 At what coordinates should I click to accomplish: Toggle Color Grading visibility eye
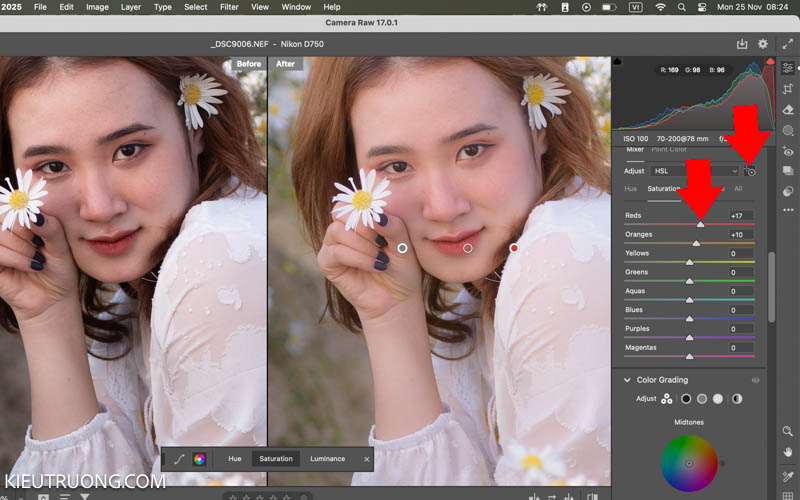click(756, 380)
